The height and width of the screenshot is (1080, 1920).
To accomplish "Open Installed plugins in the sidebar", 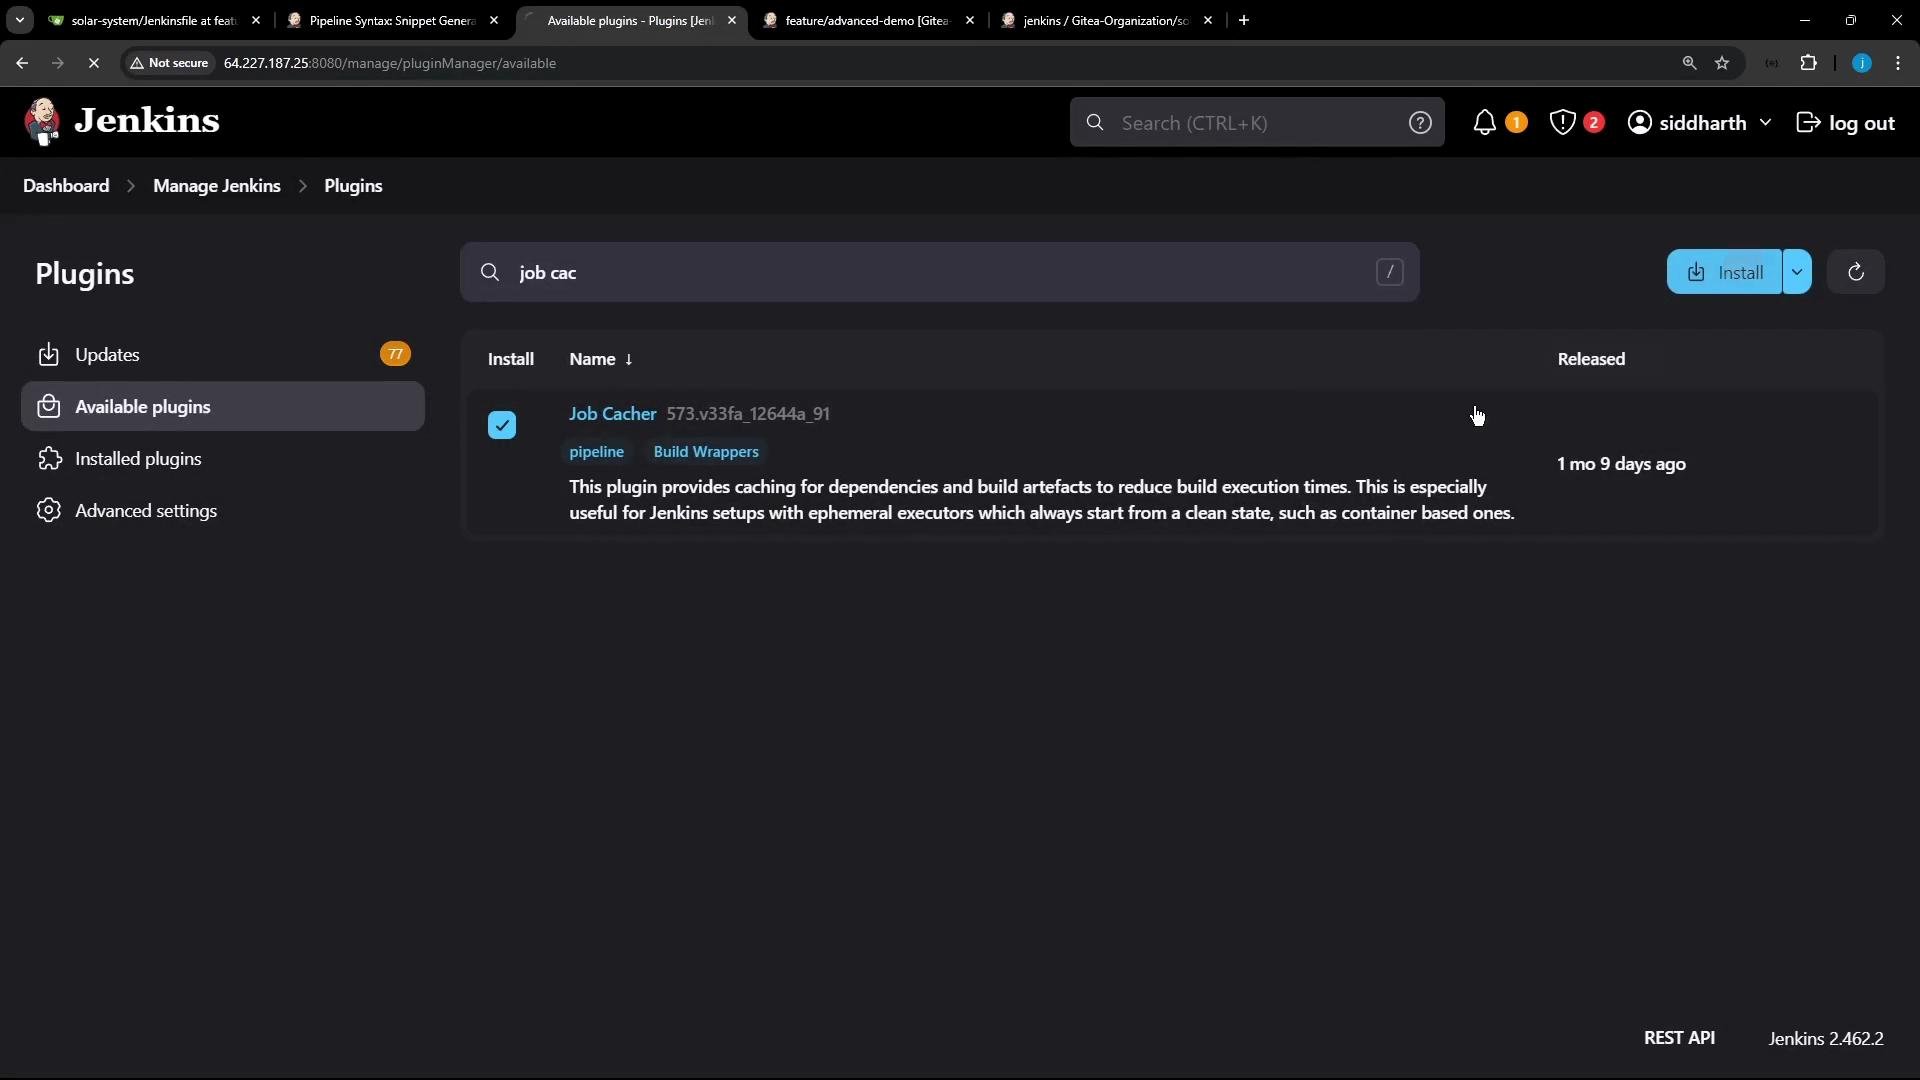I will tap(222, 459).
